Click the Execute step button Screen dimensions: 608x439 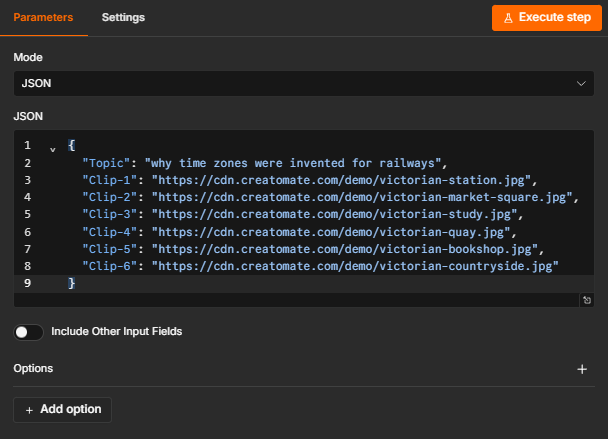547,18
